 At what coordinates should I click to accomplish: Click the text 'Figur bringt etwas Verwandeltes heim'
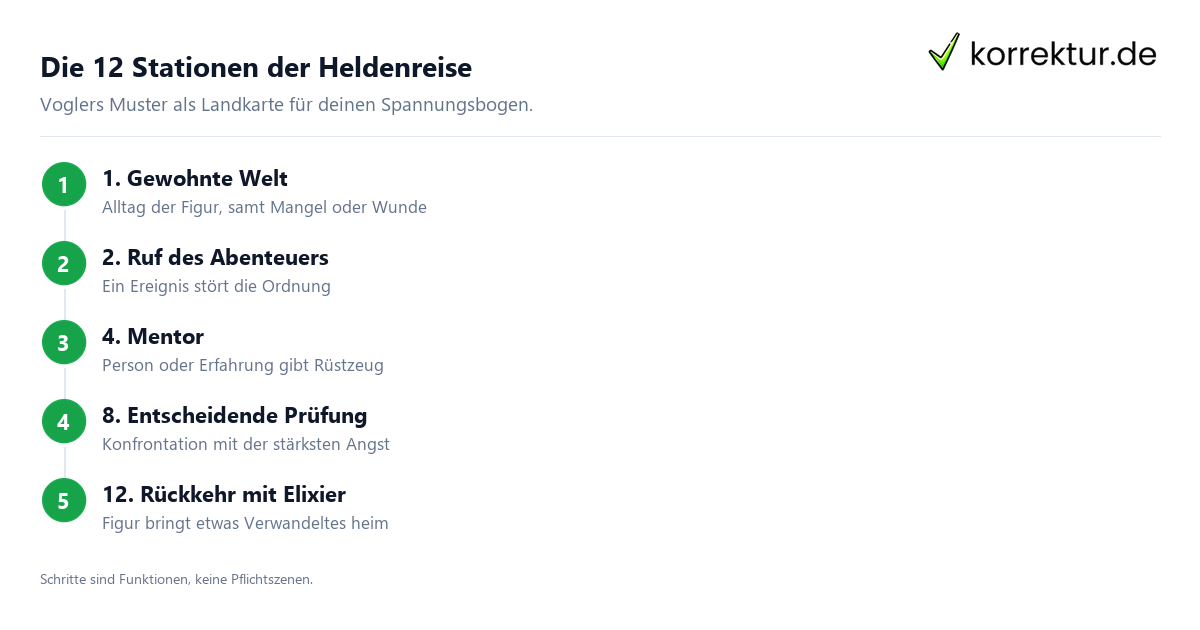[x=245, y=524]
